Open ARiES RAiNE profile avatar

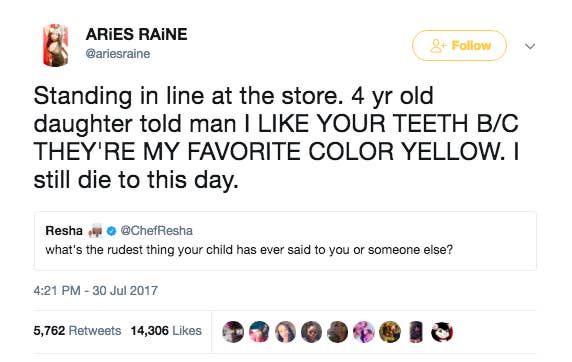pos(56,45)
